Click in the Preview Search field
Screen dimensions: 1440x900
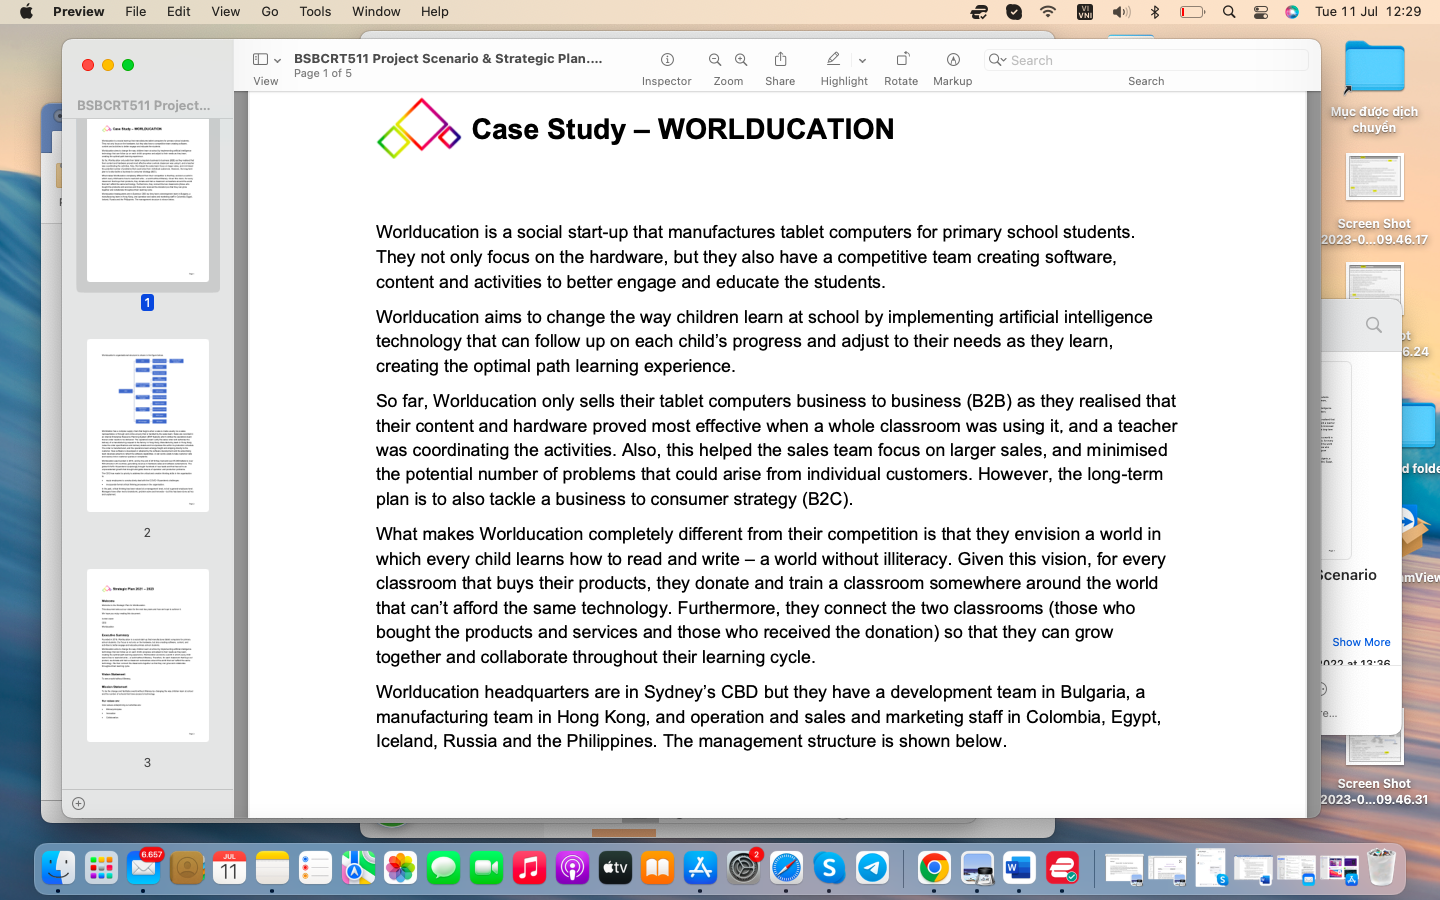(x=1146, y=60)
